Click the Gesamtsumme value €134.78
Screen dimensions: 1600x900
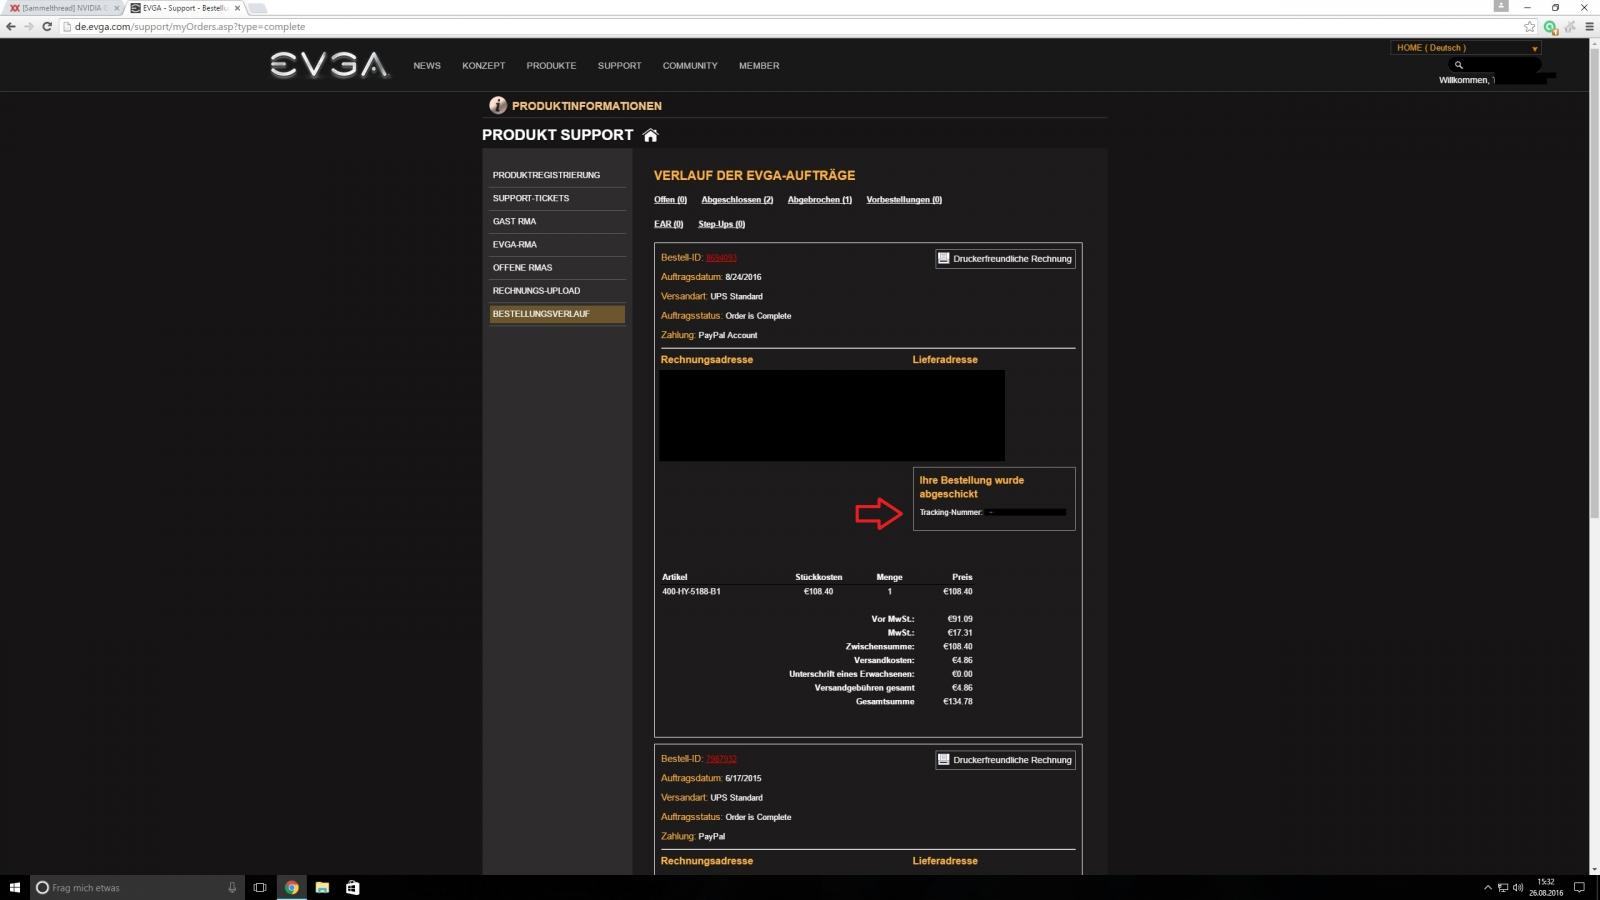pos(957,702)
